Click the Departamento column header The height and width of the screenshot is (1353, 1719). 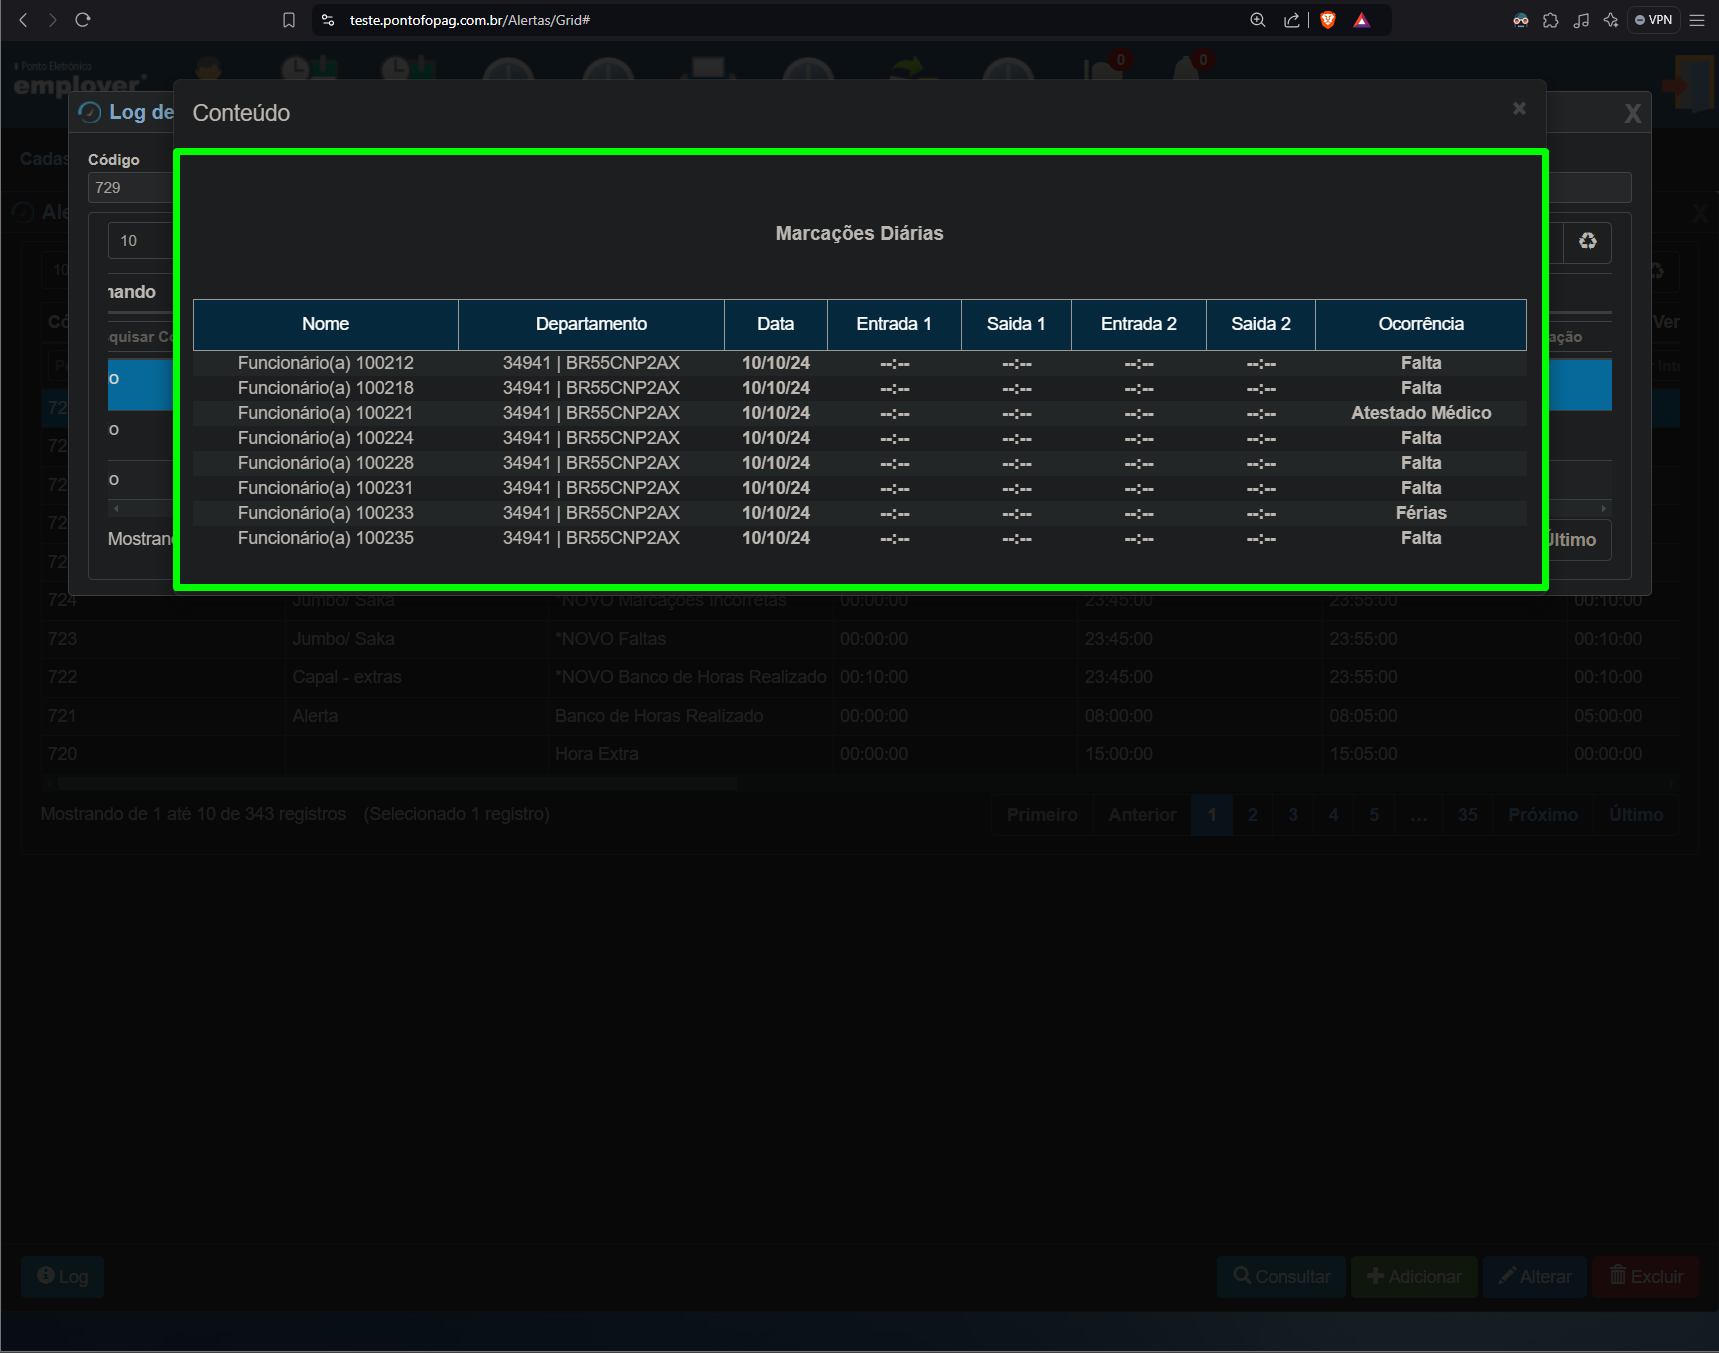(x=591, y=324)
